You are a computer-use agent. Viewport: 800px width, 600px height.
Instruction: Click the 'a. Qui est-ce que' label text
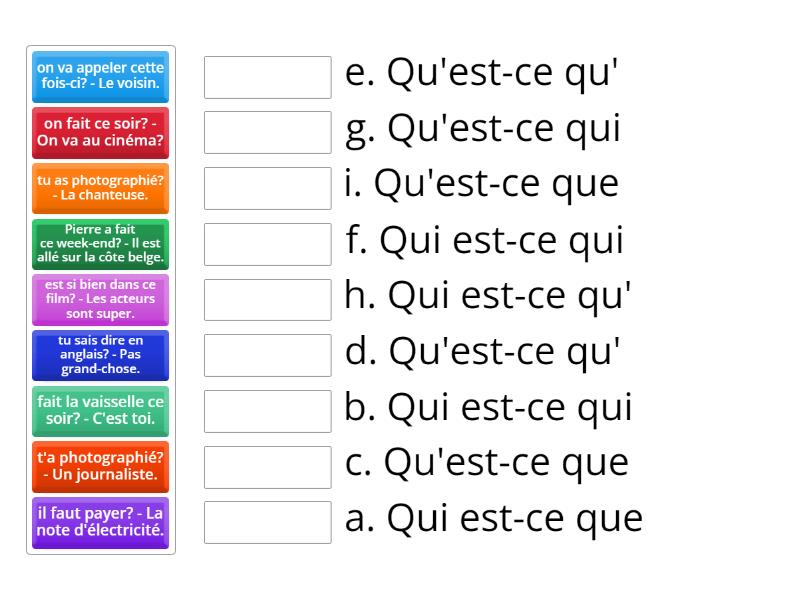point(493,519)
